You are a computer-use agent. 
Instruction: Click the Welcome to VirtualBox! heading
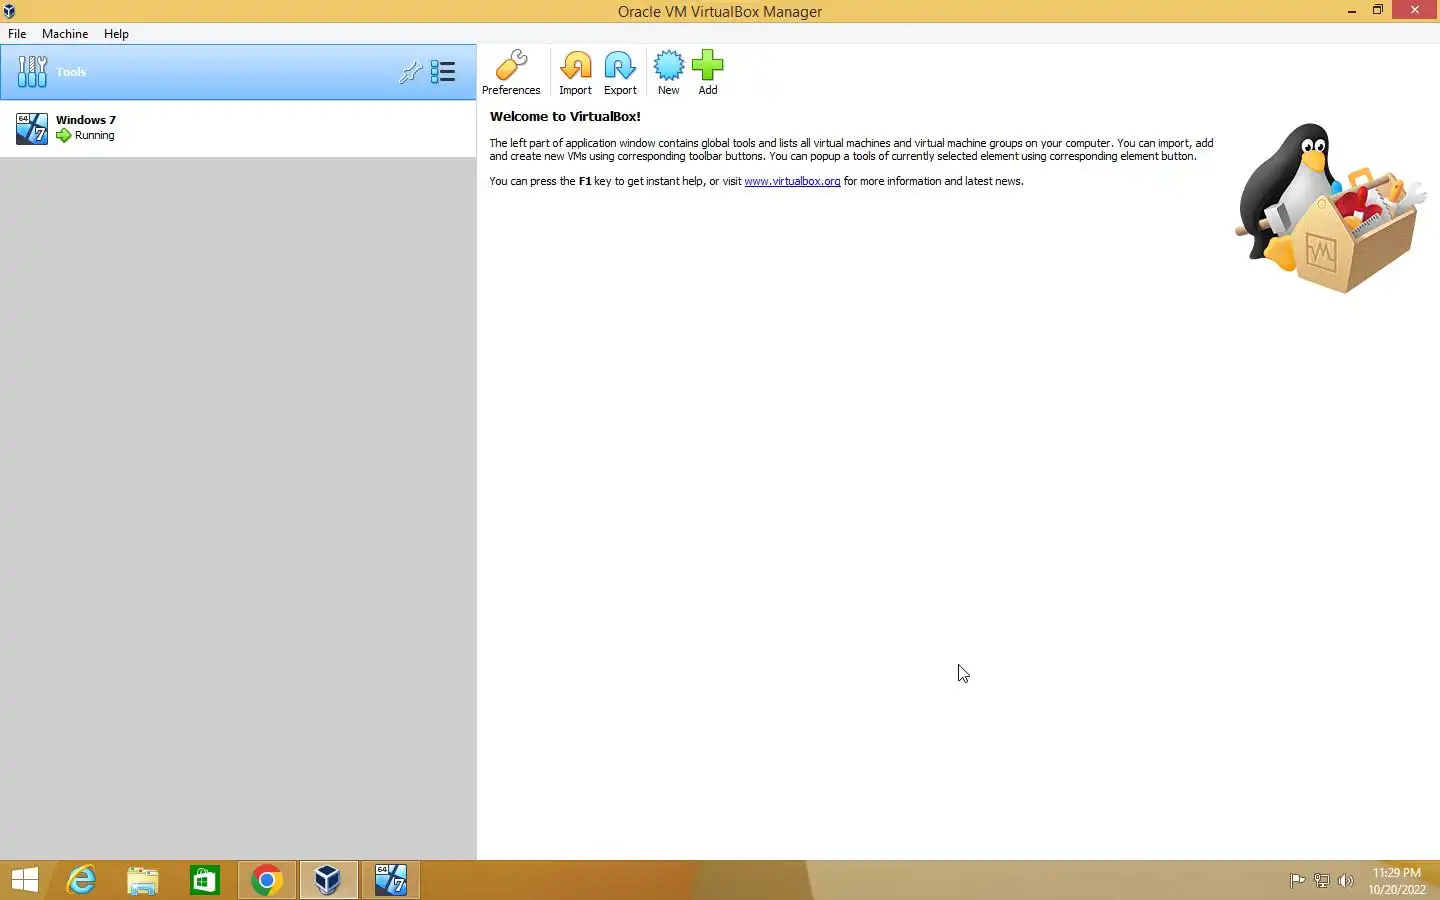point(565,116)
